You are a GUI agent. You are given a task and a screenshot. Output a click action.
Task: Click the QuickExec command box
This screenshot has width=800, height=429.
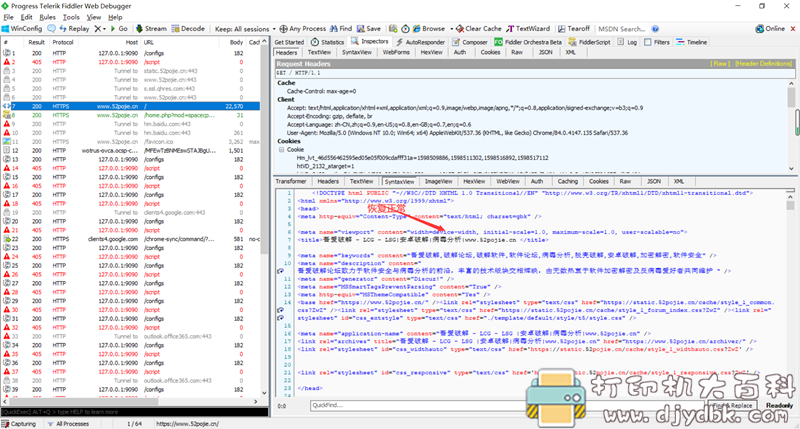pyautogui.click(x=135, y=412)
